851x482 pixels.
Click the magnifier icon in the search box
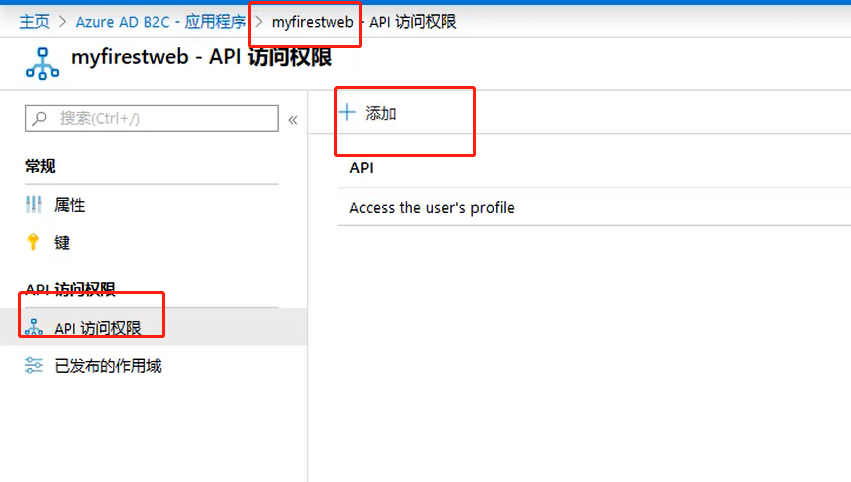point(40,118)
